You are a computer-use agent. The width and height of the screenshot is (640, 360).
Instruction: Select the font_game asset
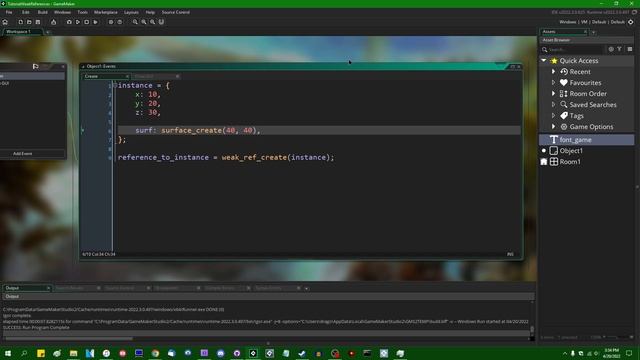(587, 140)
